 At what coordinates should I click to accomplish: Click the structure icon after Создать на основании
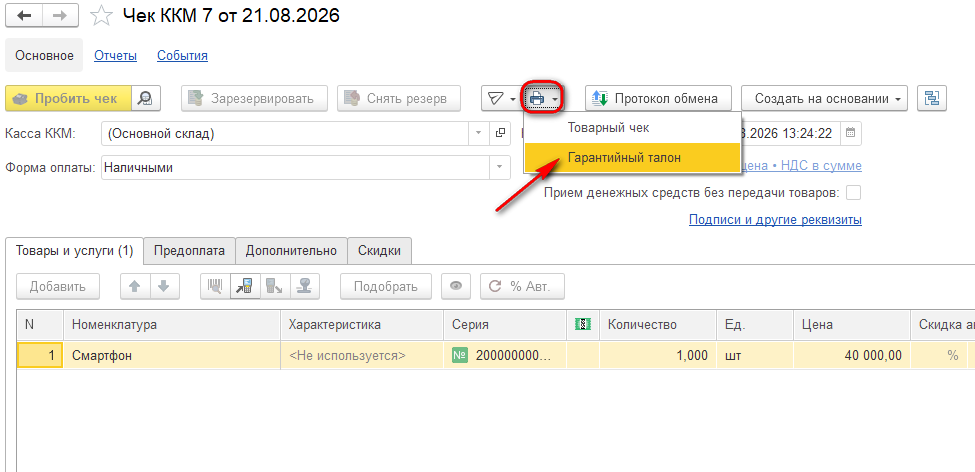pos(931,98)
